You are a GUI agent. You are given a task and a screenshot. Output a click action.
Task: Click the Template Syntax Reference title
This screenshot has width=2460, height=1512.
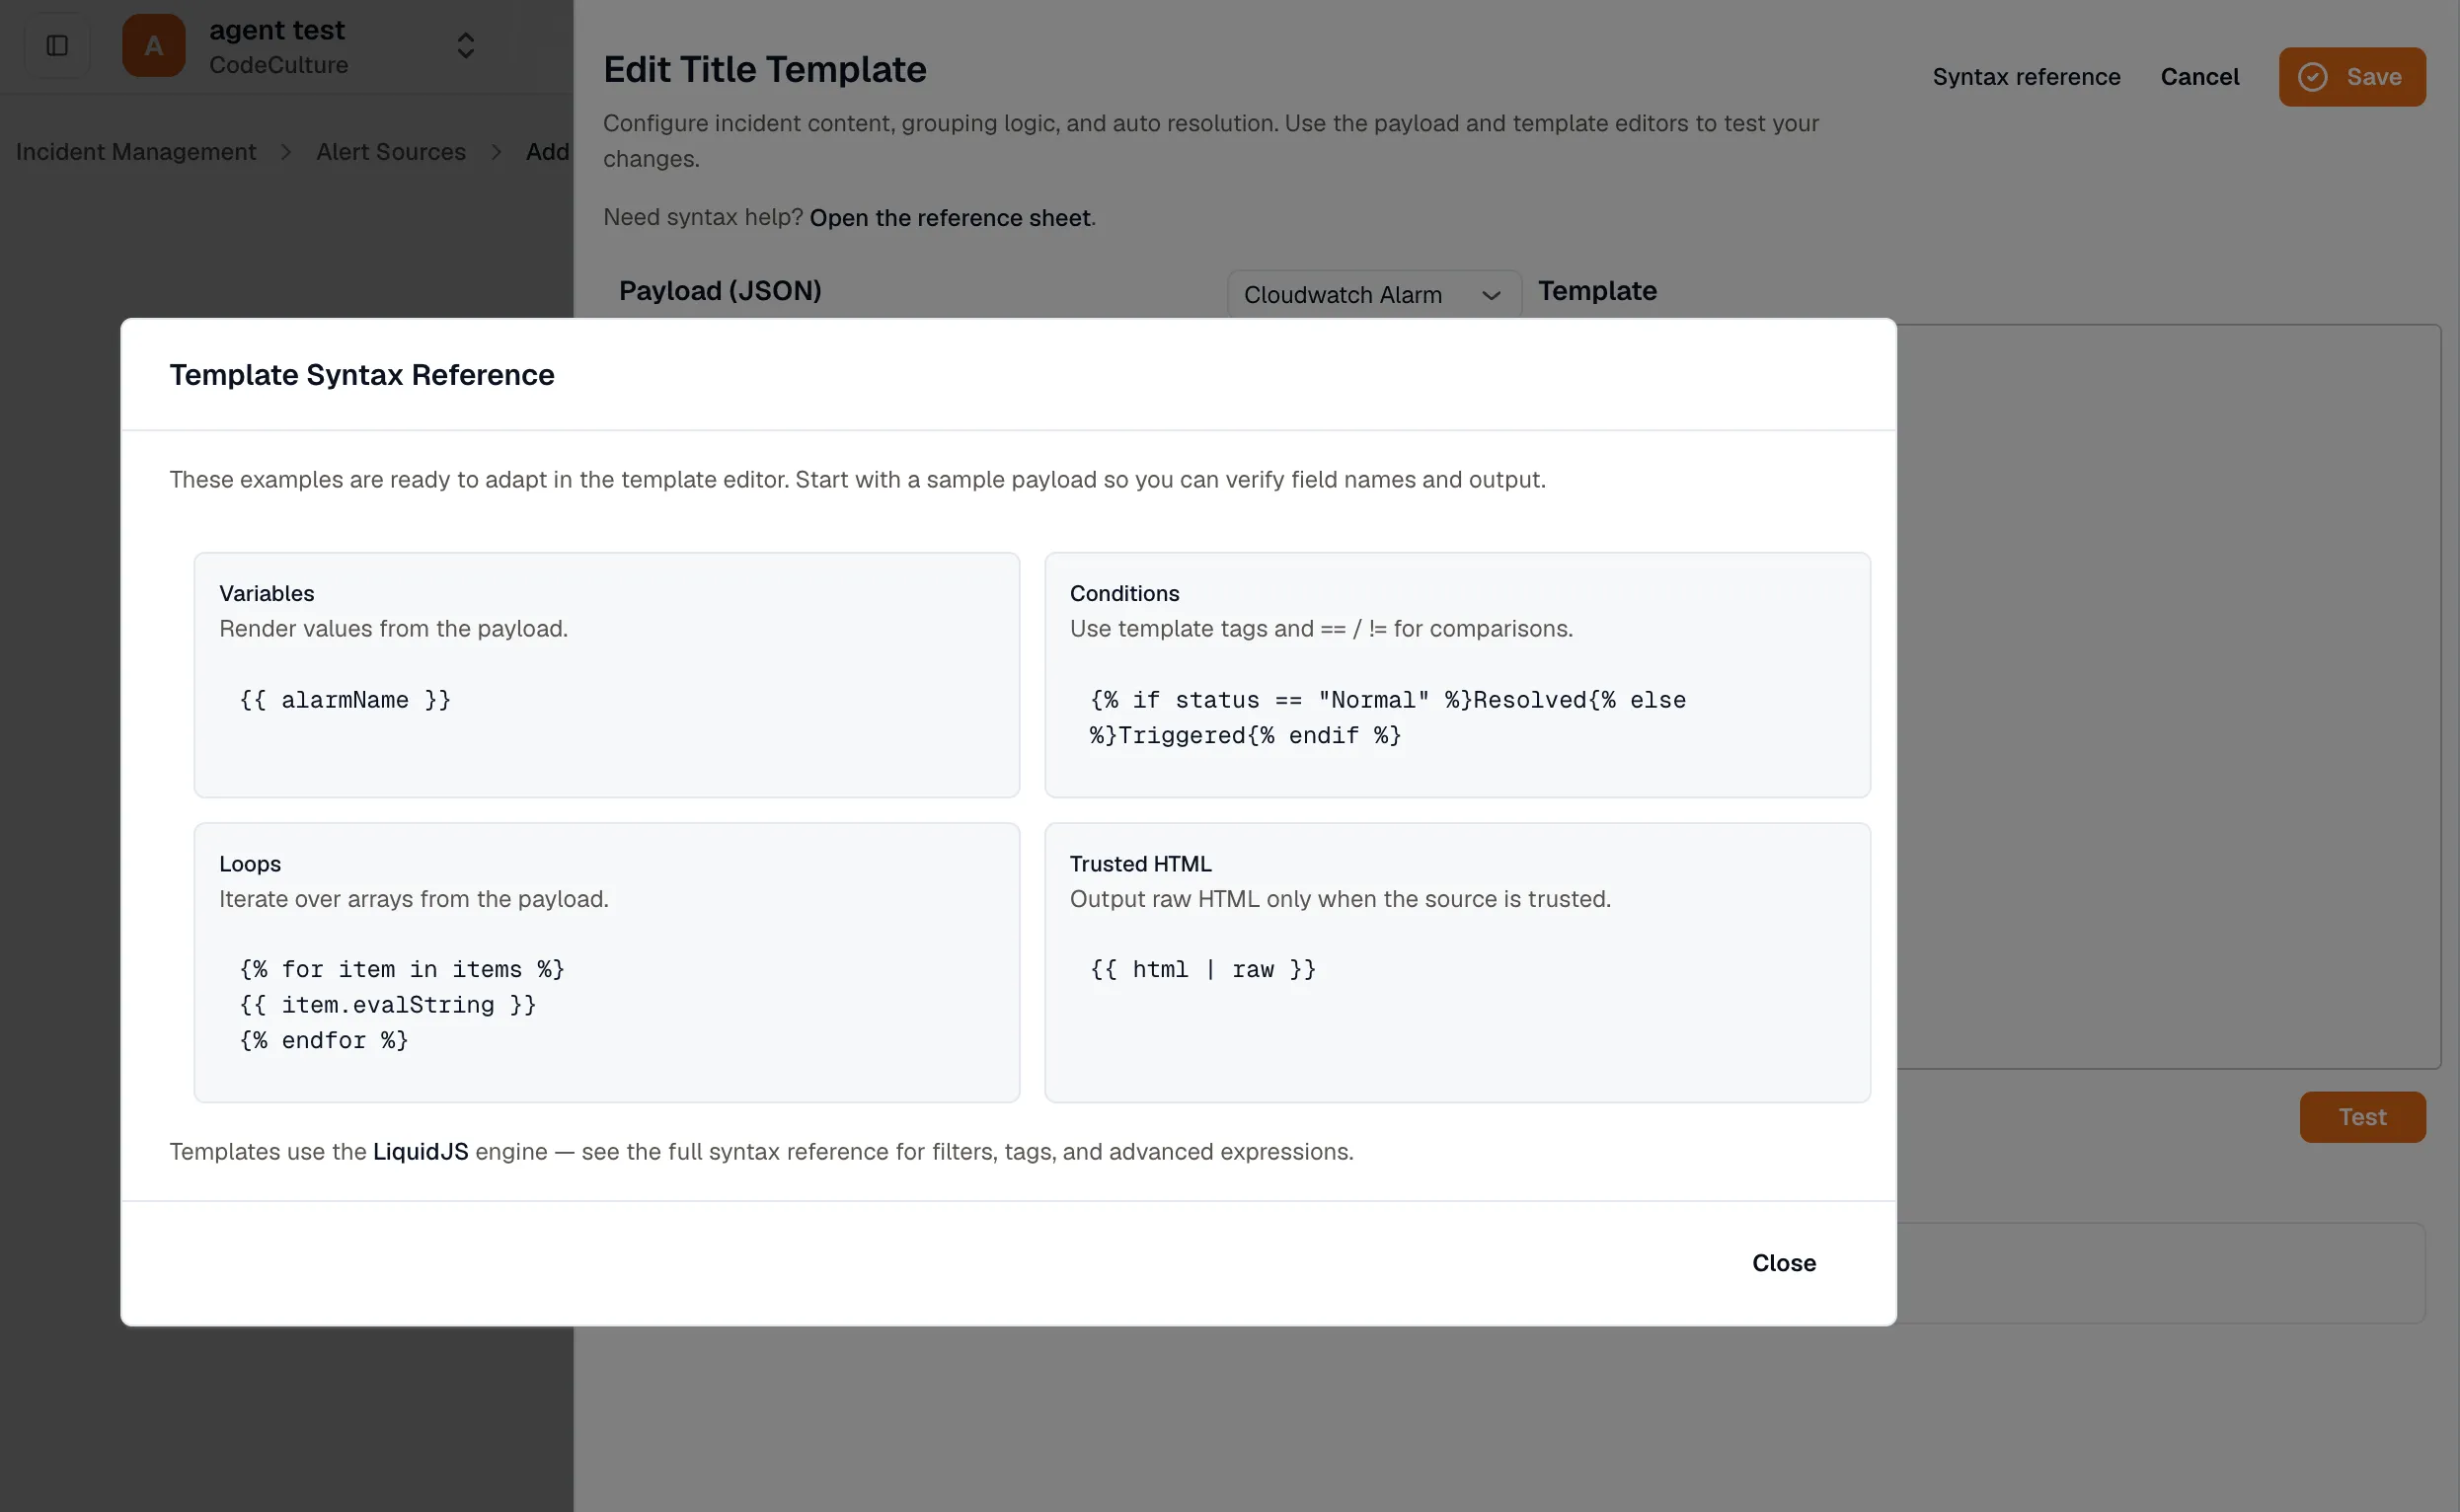362,375
